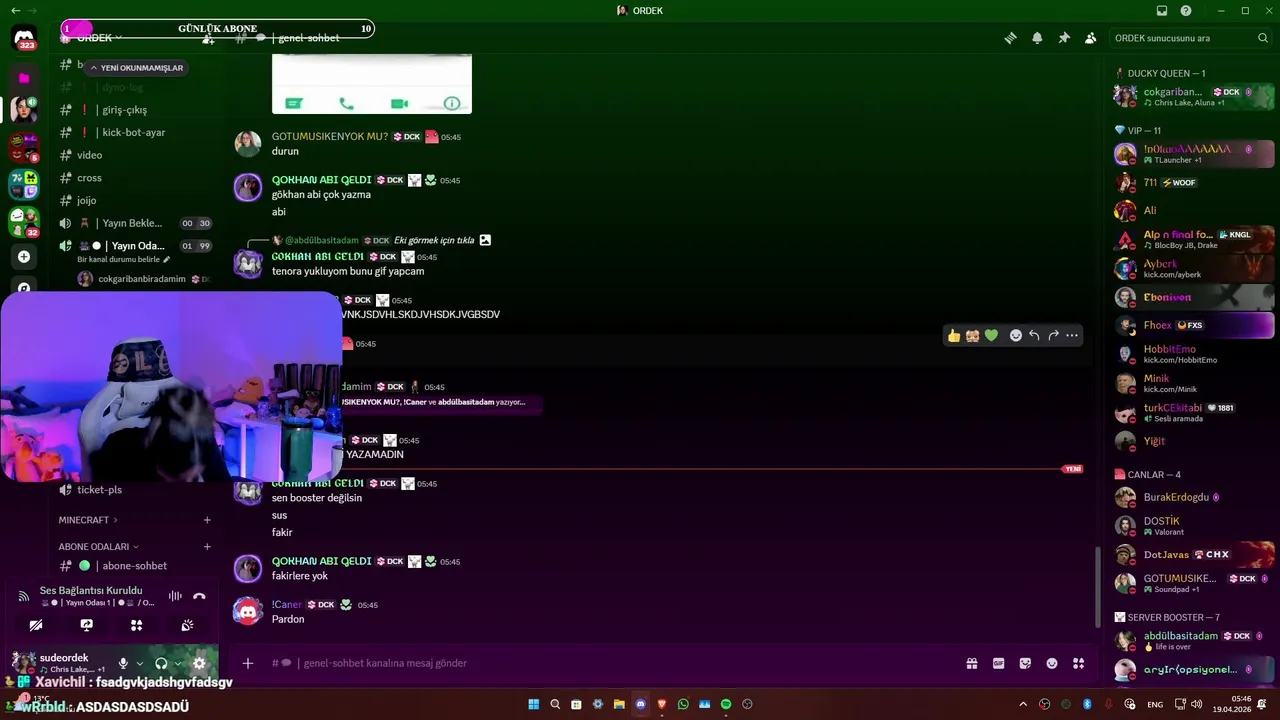Open notification settings bell in header
The width and height of the screenshot is (1280, 720).
coord(1037,38)
